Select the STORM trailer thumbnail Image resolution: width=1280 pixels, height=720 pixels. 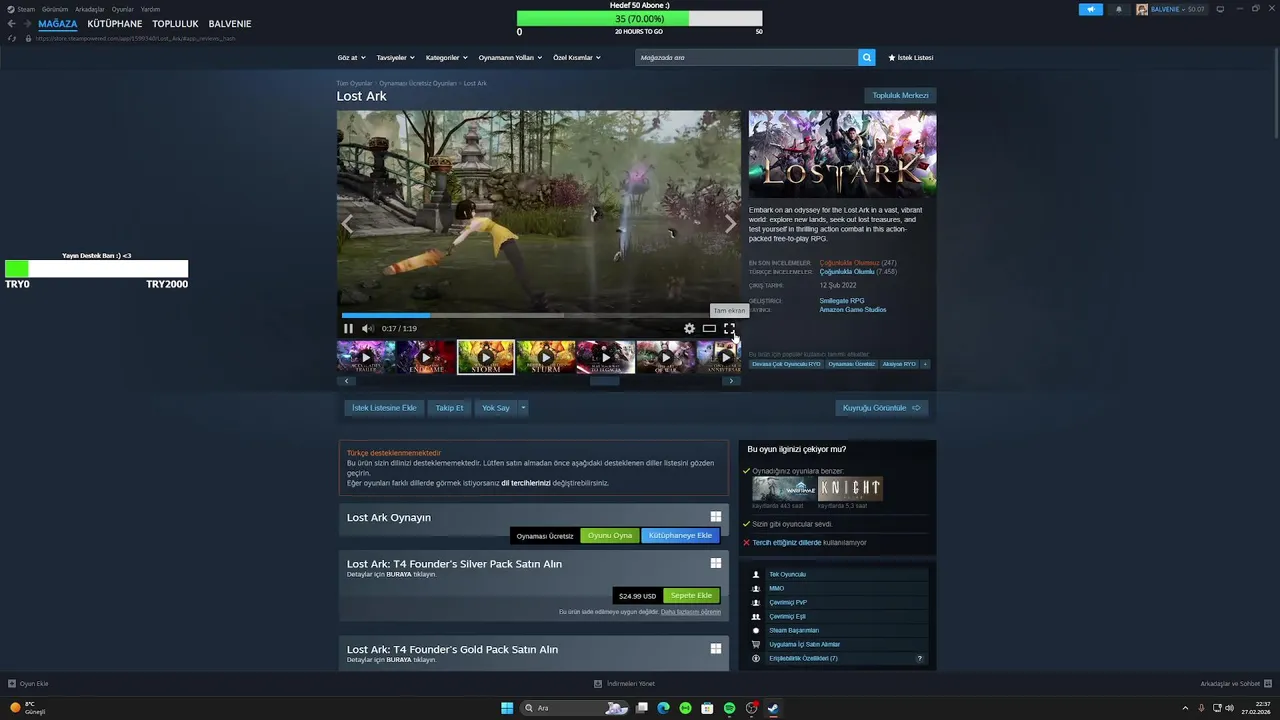(x=486, y=357)
